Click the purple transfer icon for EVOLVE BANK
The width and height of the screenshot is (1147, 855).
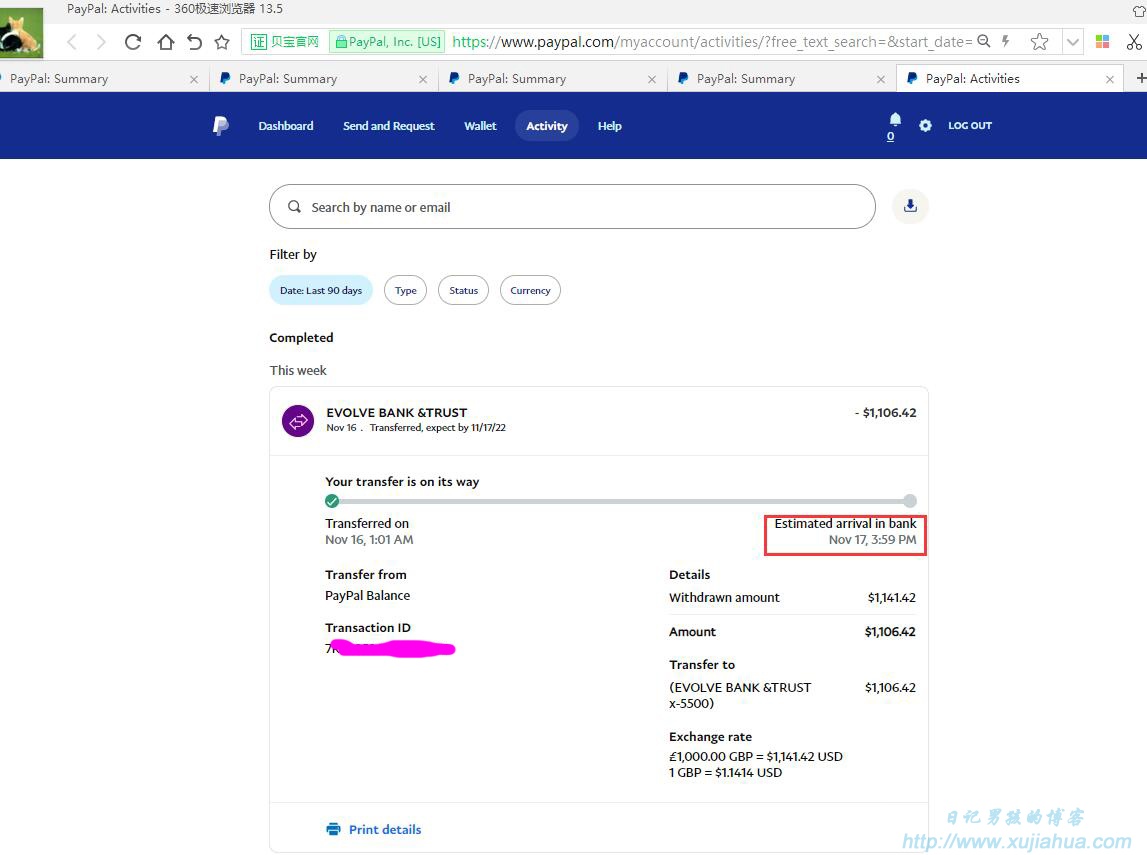tap(298, 421)
